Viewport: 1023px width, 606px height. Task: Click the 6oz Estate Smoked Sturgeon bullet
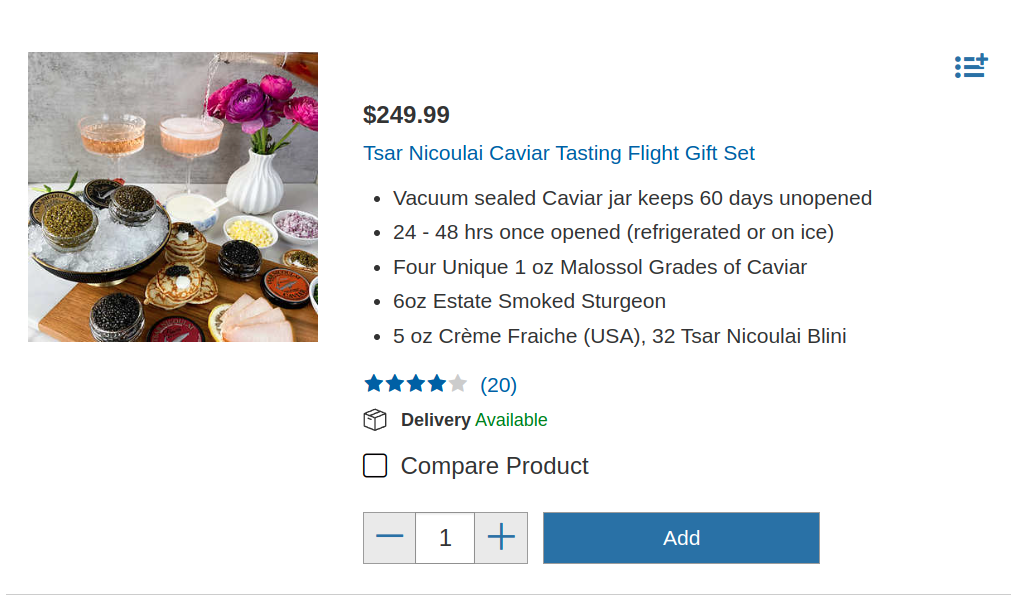coord(529,301)
